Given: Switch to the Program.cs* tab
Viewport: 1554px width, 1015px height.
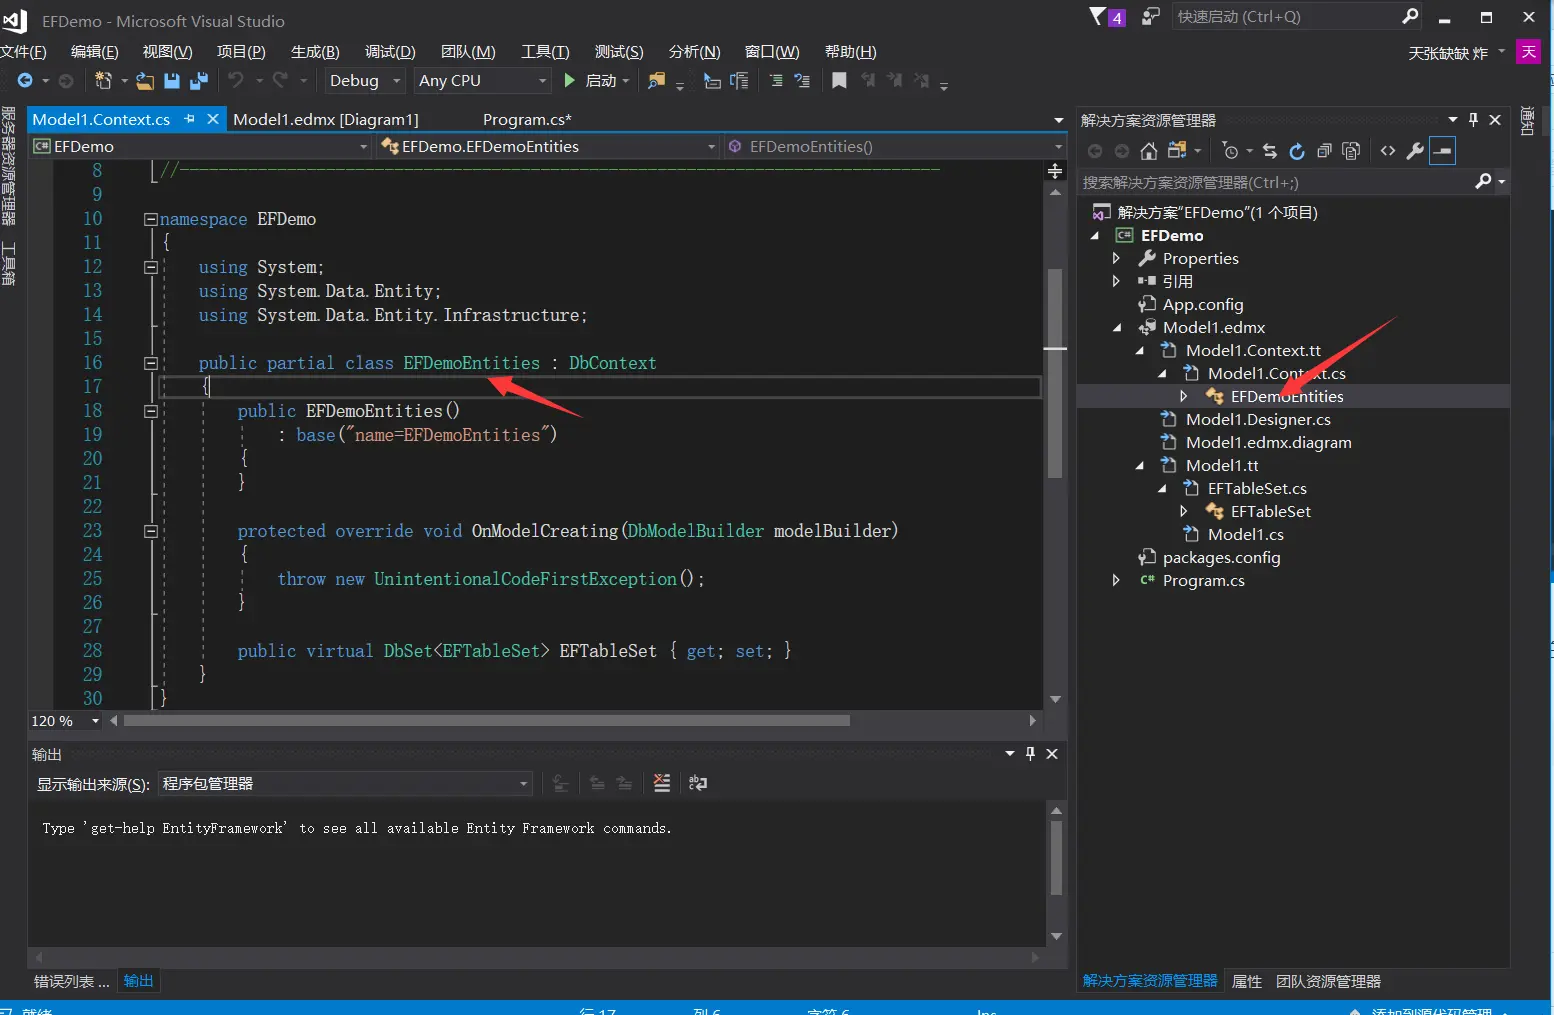Looking at the screenshot, I should point(527,120).
